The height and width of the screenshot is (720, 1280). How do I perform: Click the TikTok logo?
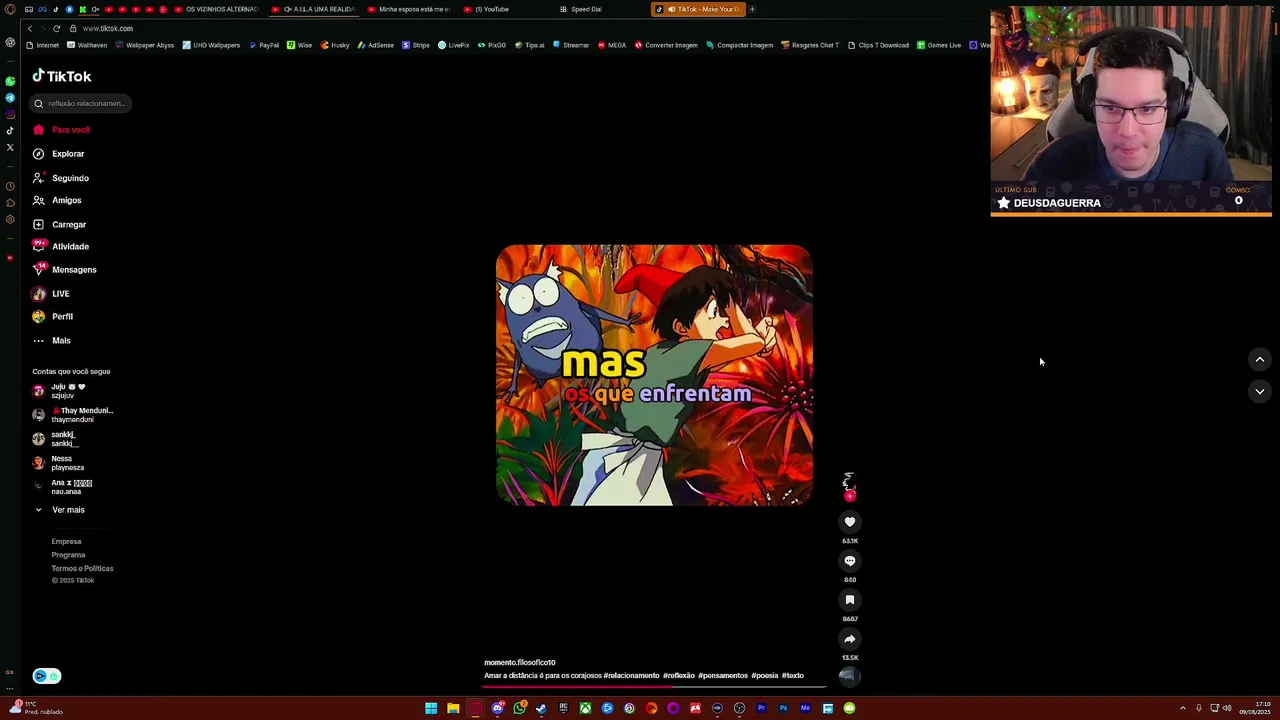point(62,76)
